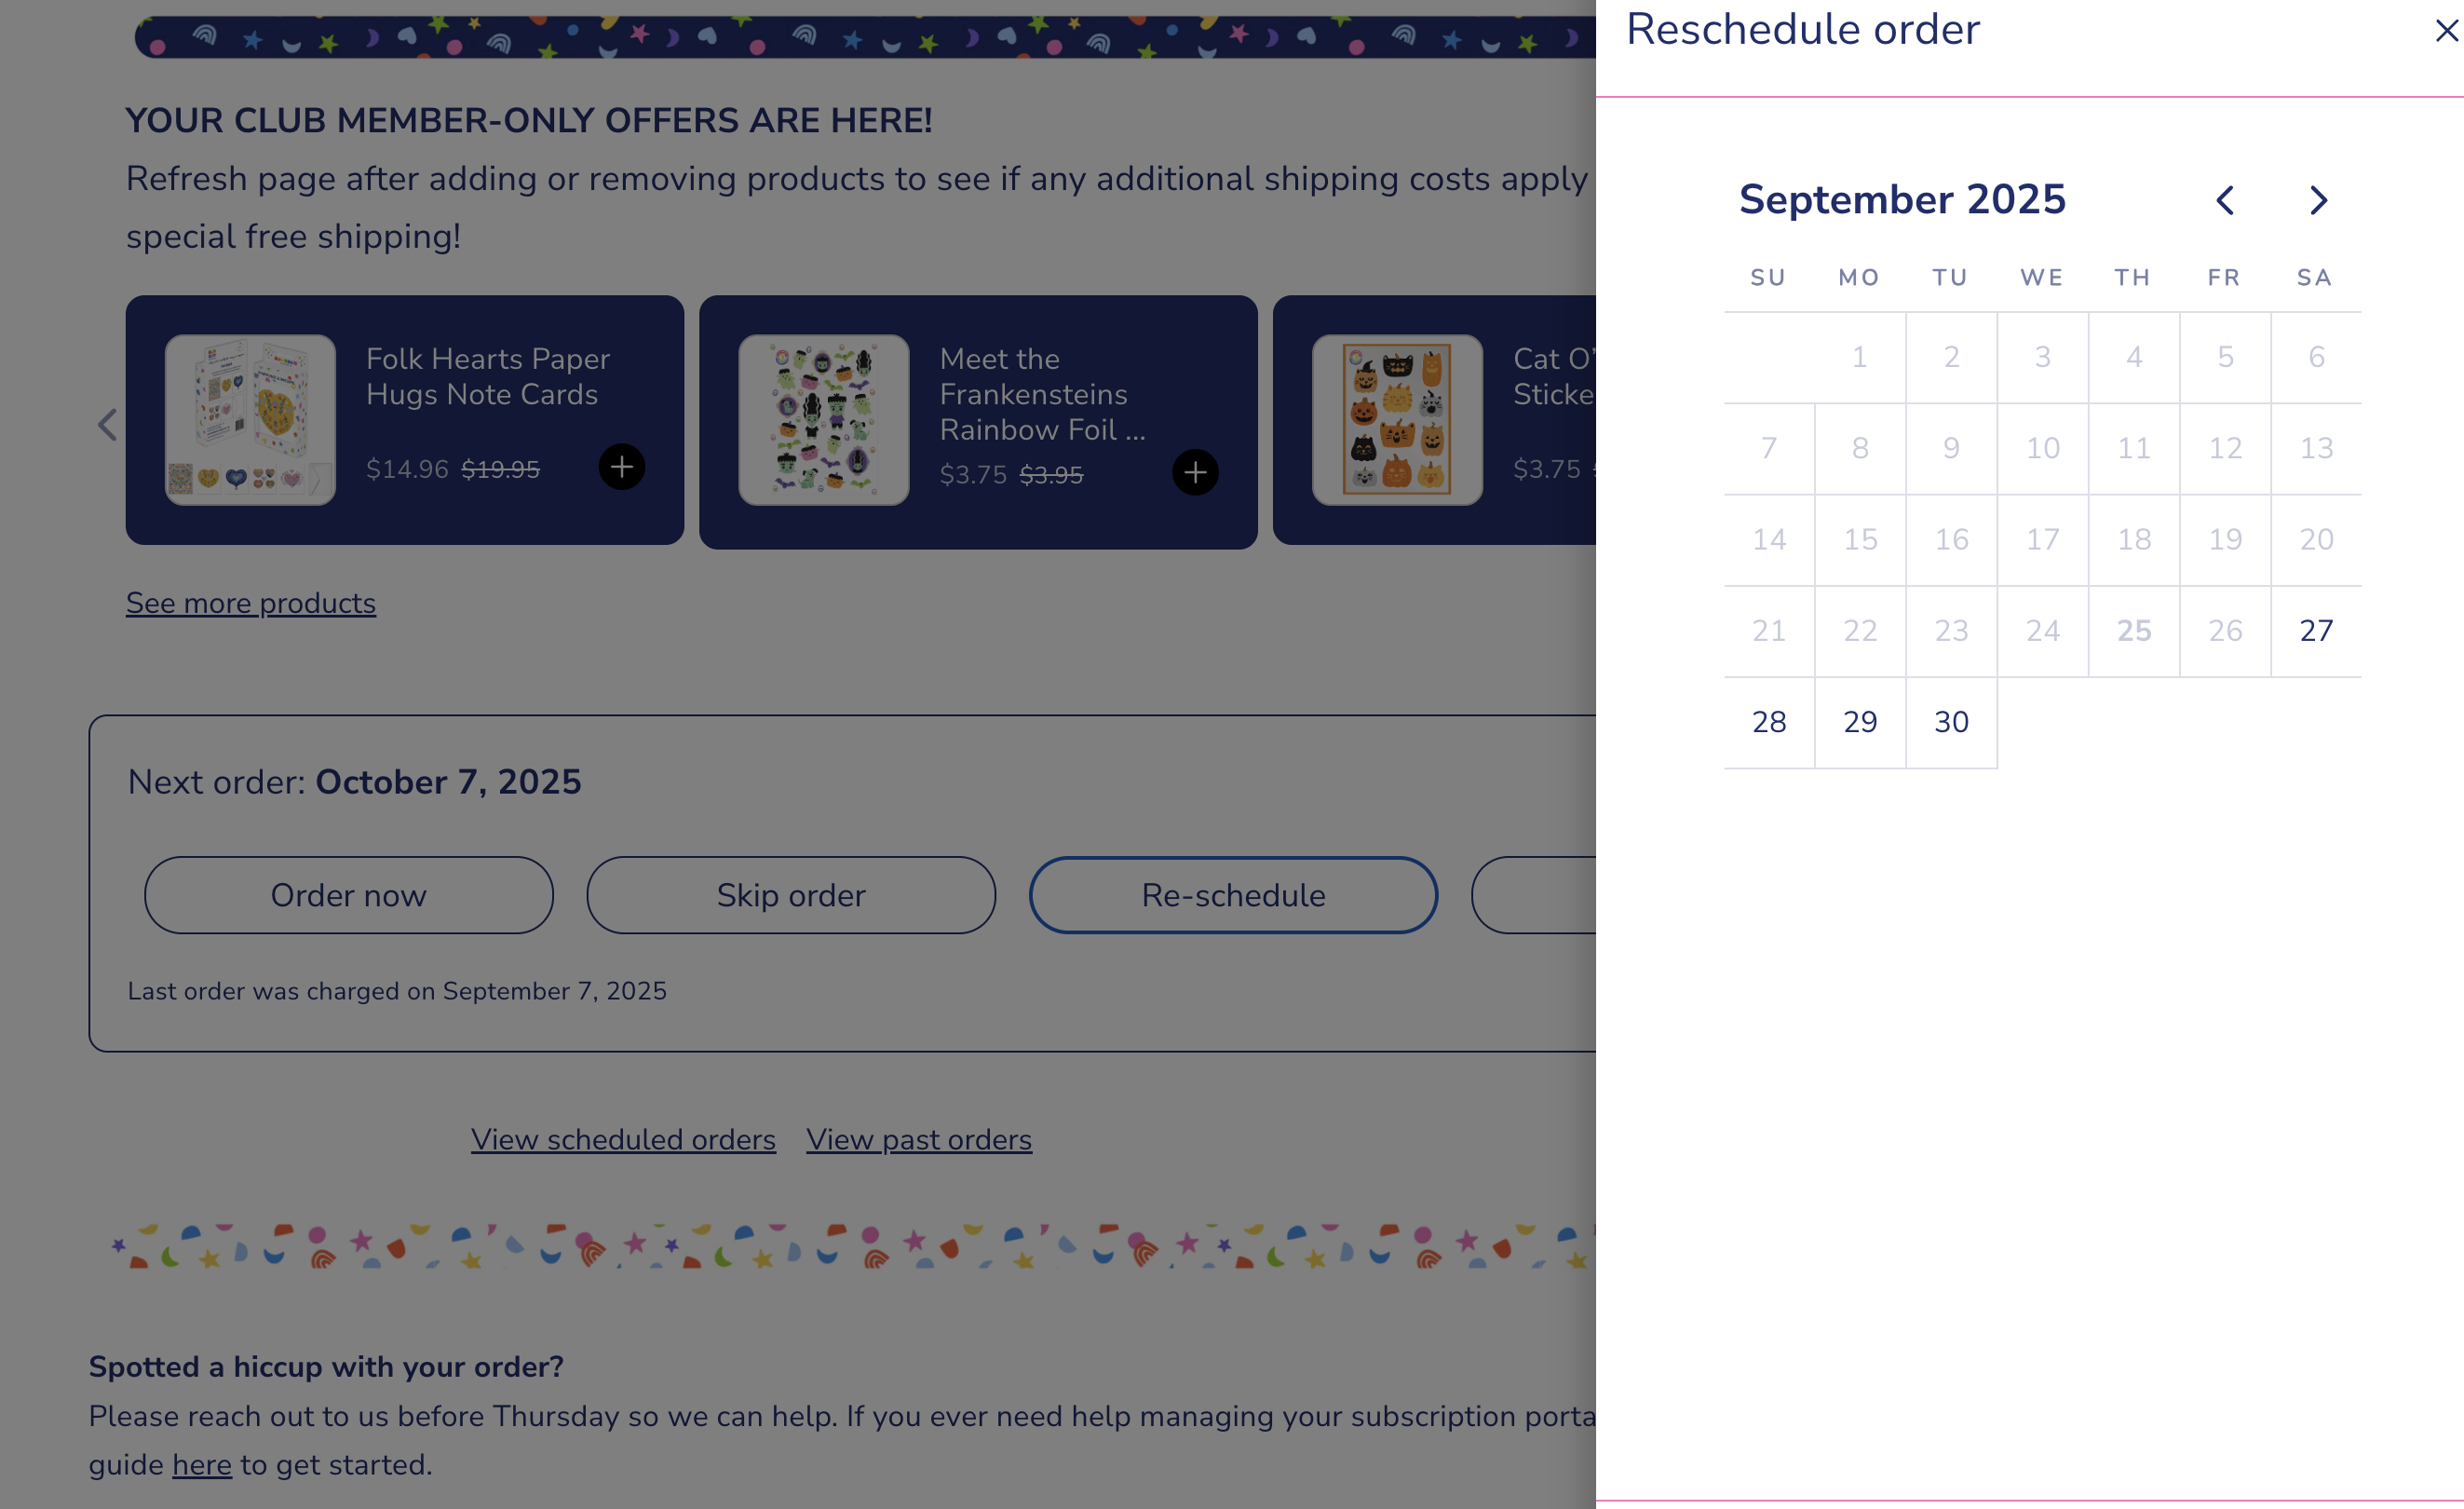
Task: Choose September 29 in the calendar
Action: pos(1860,722)
